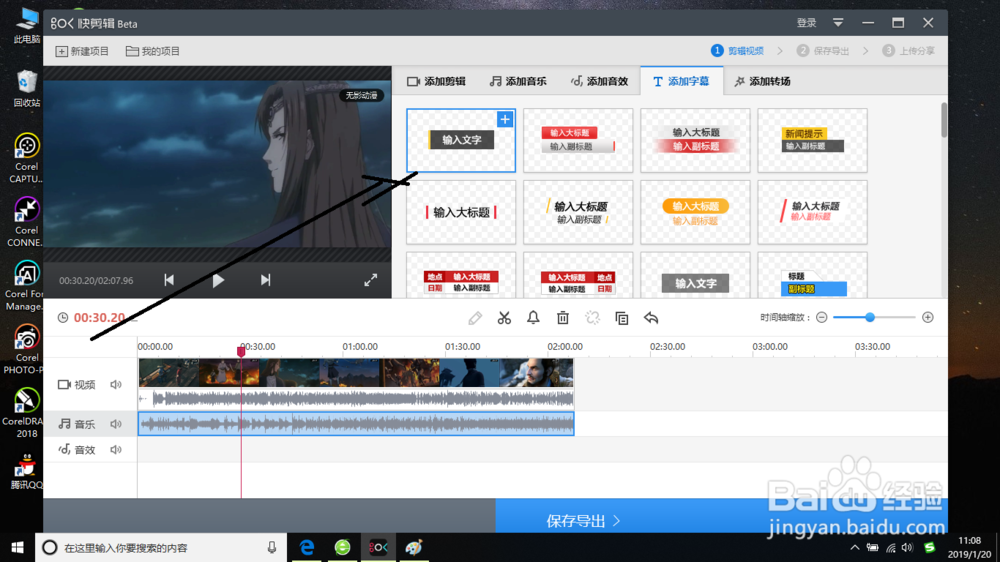Open 我的项目 folder
The image size is (1000, 562).
pyautogui.click(x=152, y=51)
